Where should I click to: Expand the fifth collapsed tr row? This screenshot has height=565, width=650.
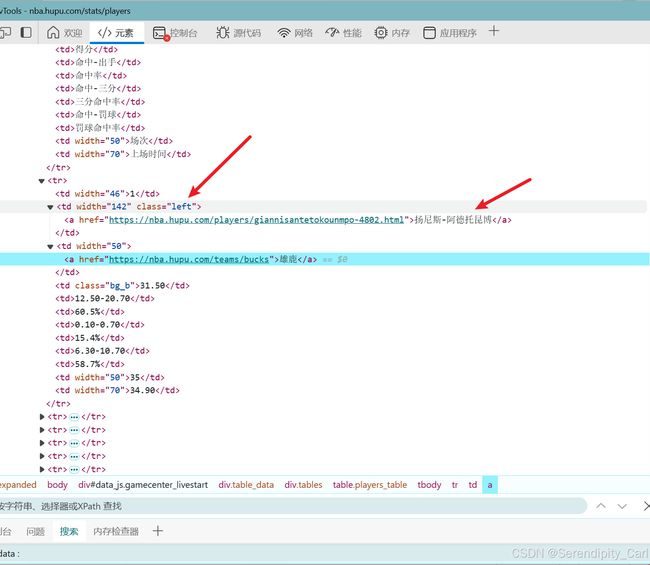pos(42,469)
